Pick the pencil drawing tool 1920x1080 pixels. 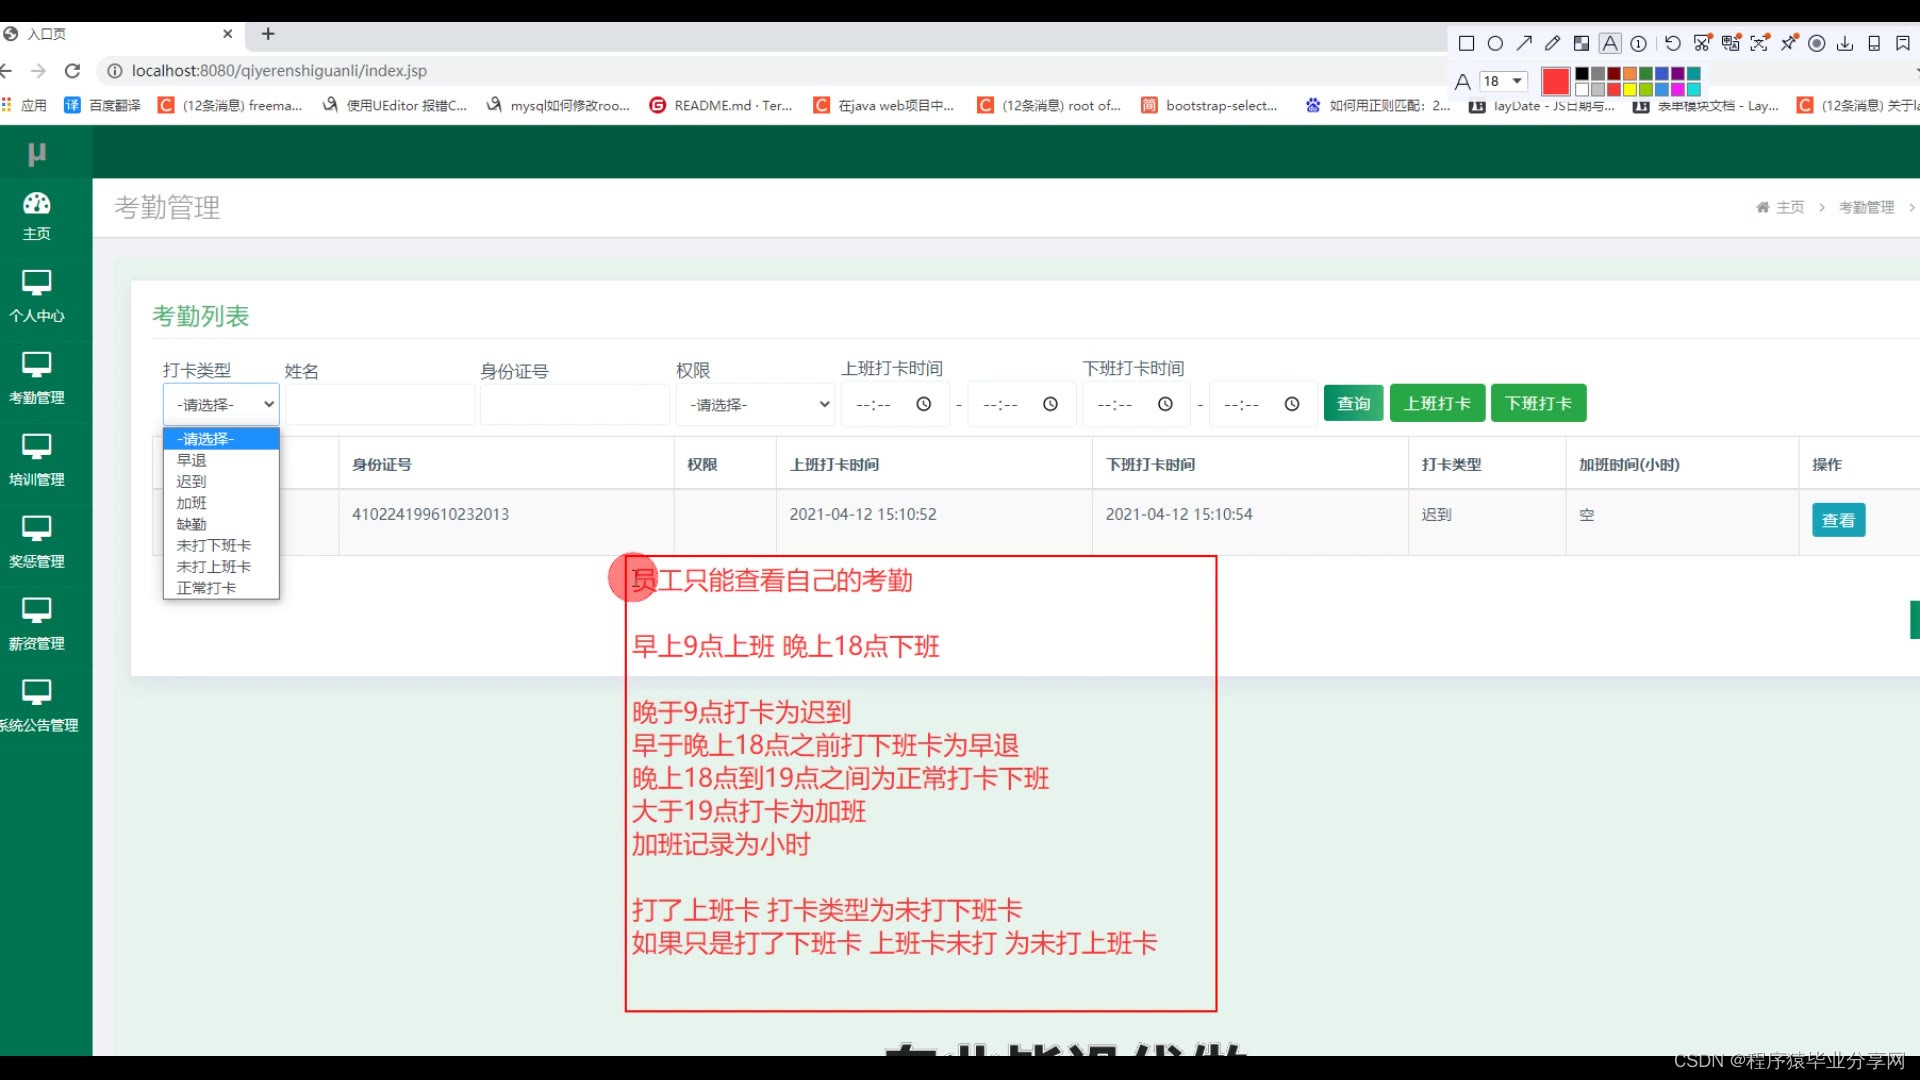click(1552, 43)
